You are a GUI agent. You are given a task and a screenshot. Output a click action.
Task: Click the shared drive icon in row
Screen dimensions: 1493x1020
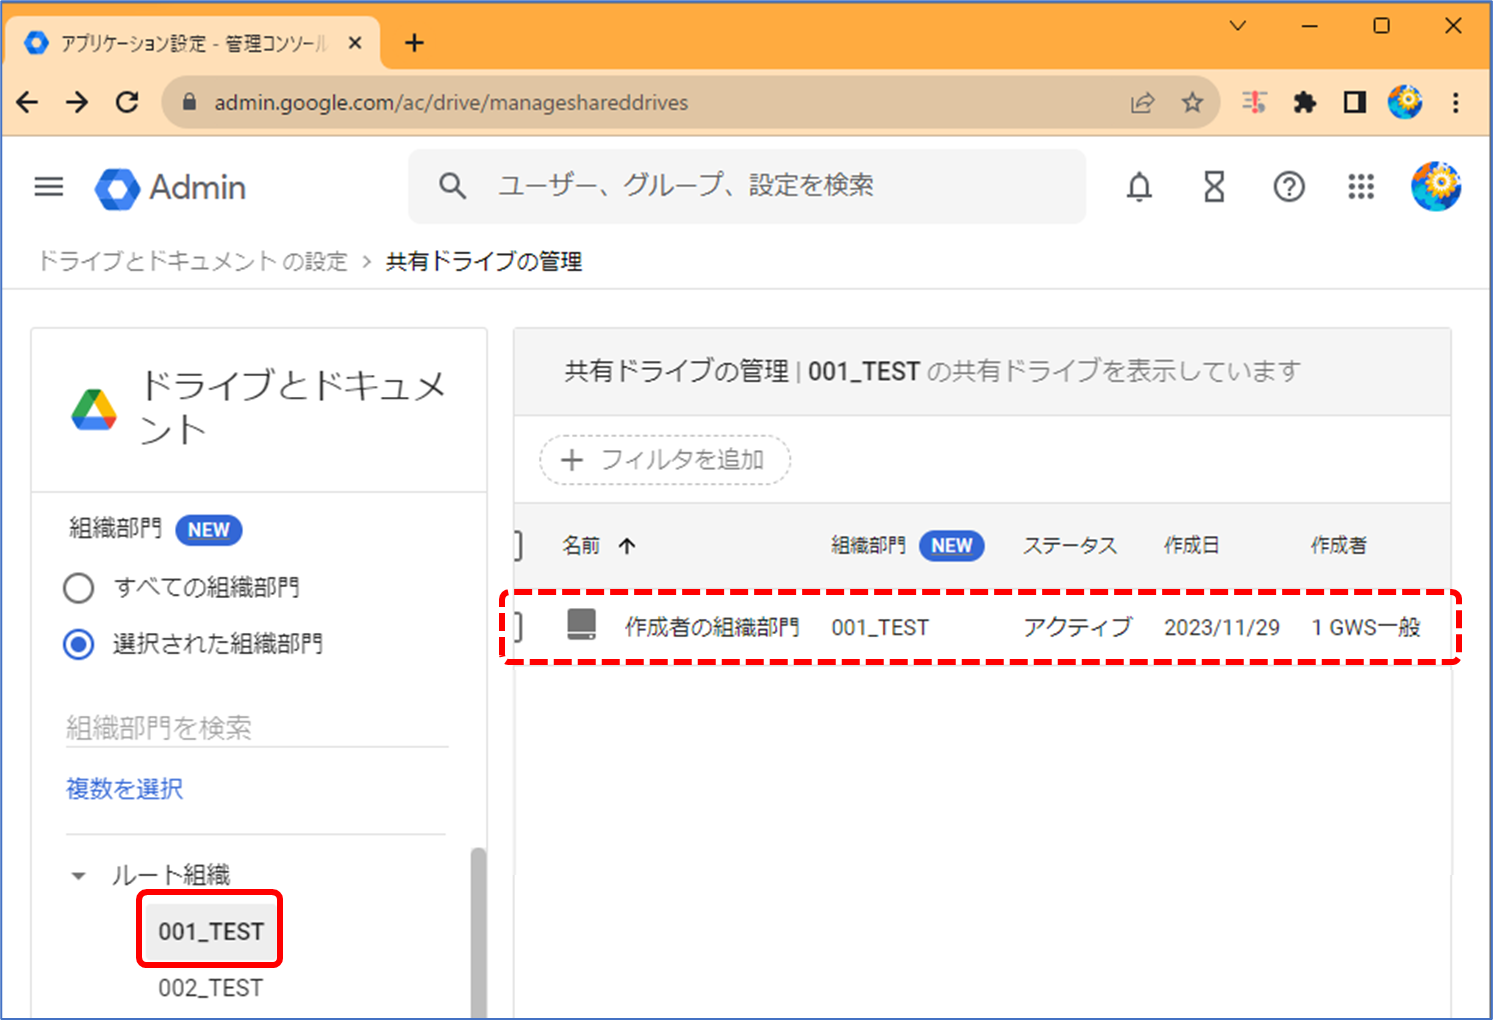click(x=581, y=625)
